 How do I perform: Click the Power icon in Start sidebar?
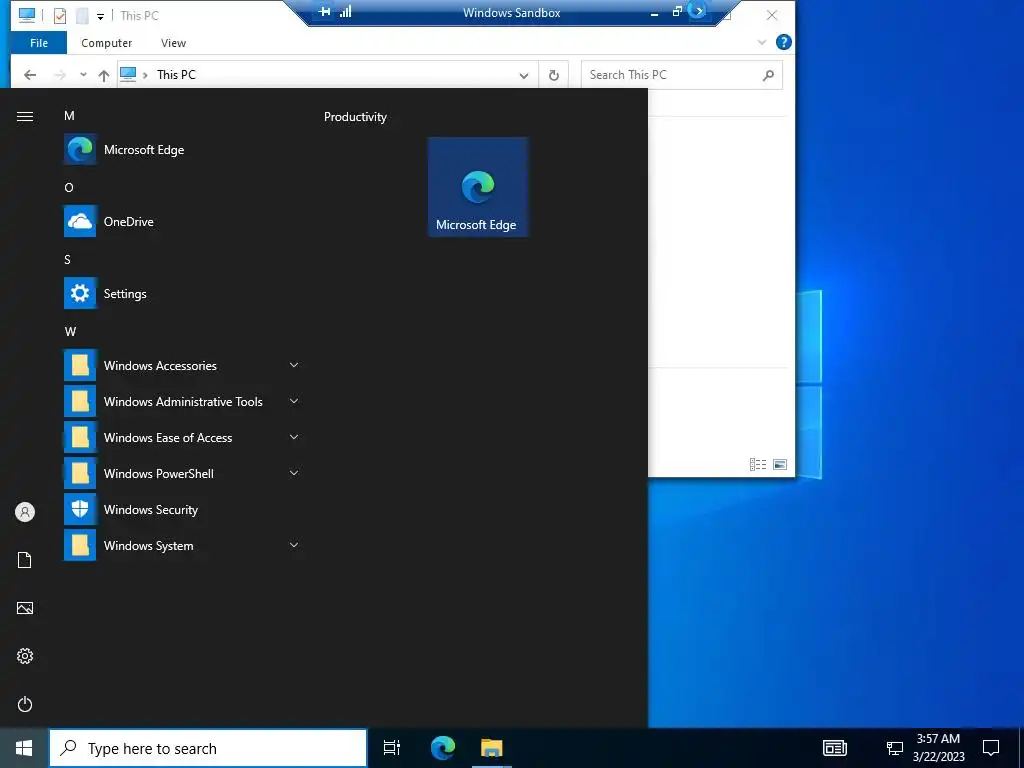(x=25, y=704)
